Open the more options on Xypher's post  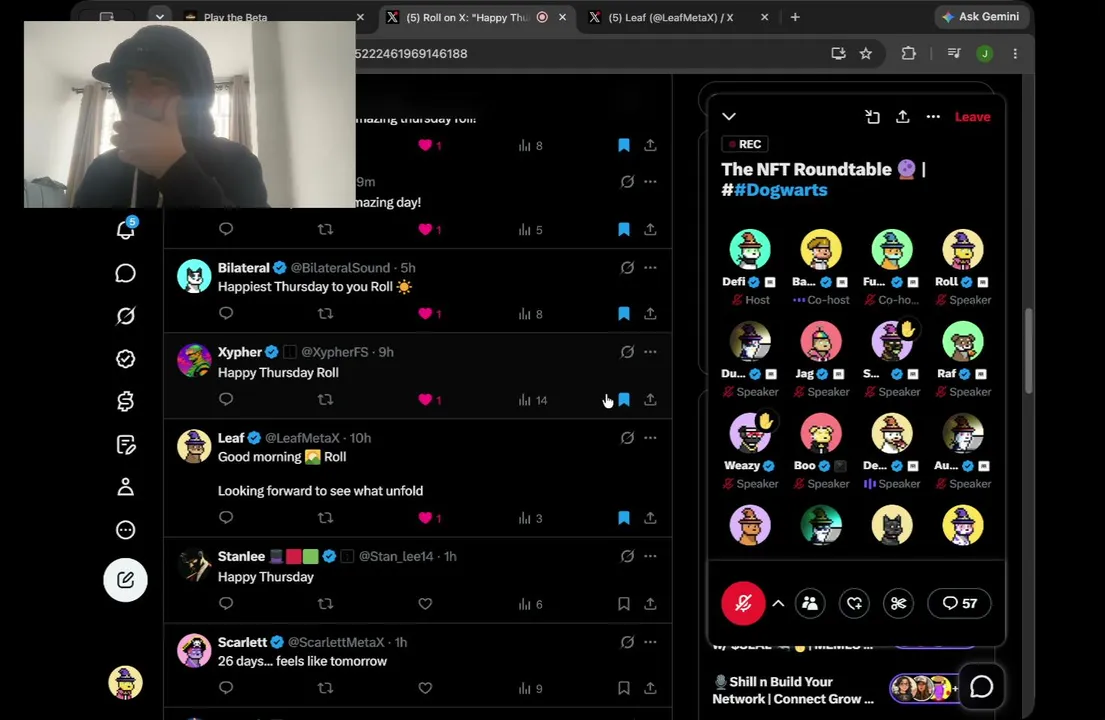(650, 352)
